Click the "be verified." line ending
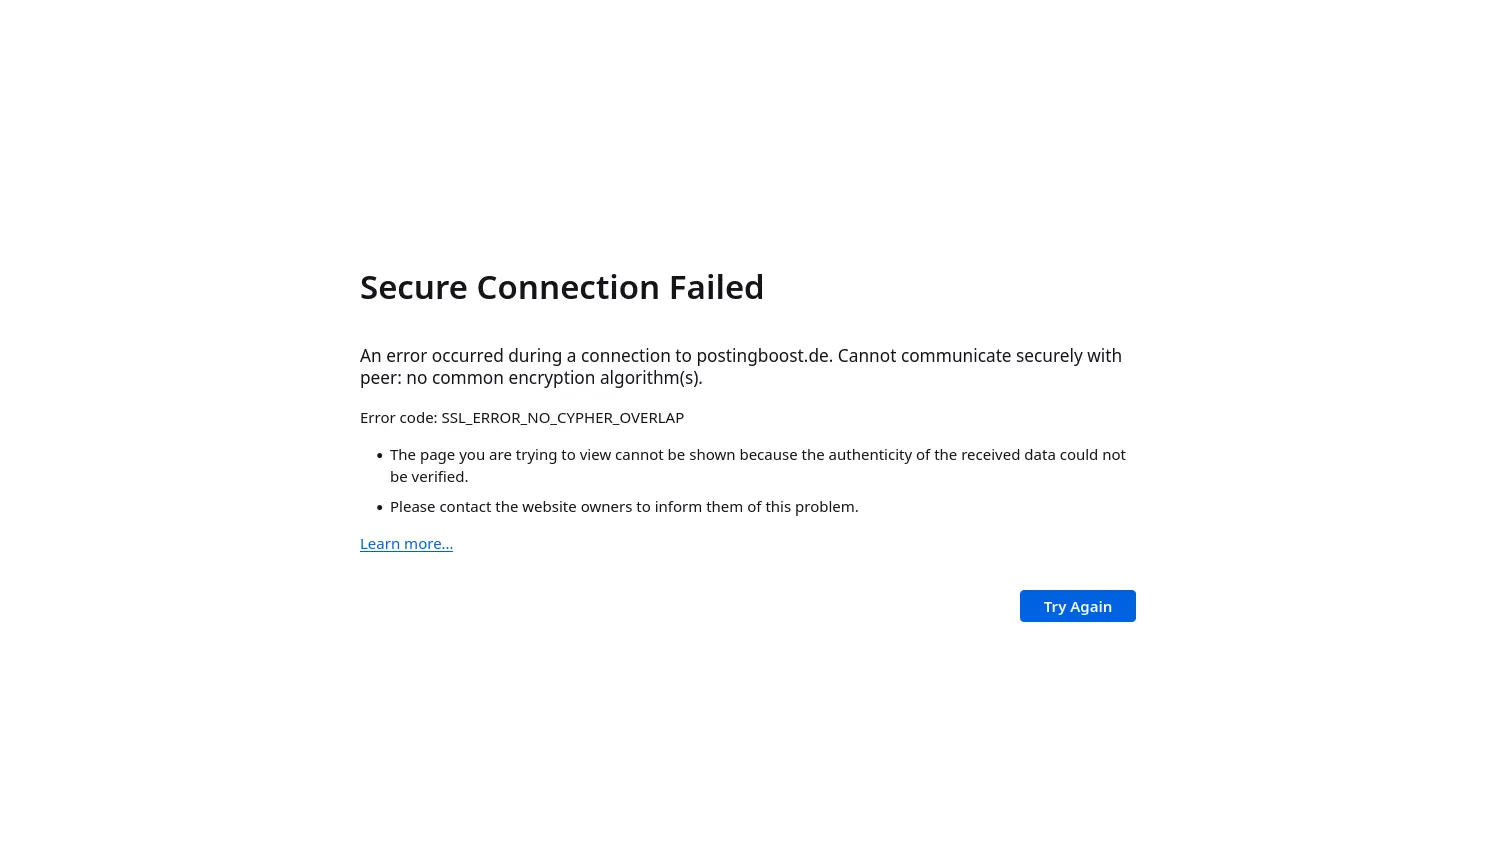This screenshot has height=866, width=1500. click(429, 477)
